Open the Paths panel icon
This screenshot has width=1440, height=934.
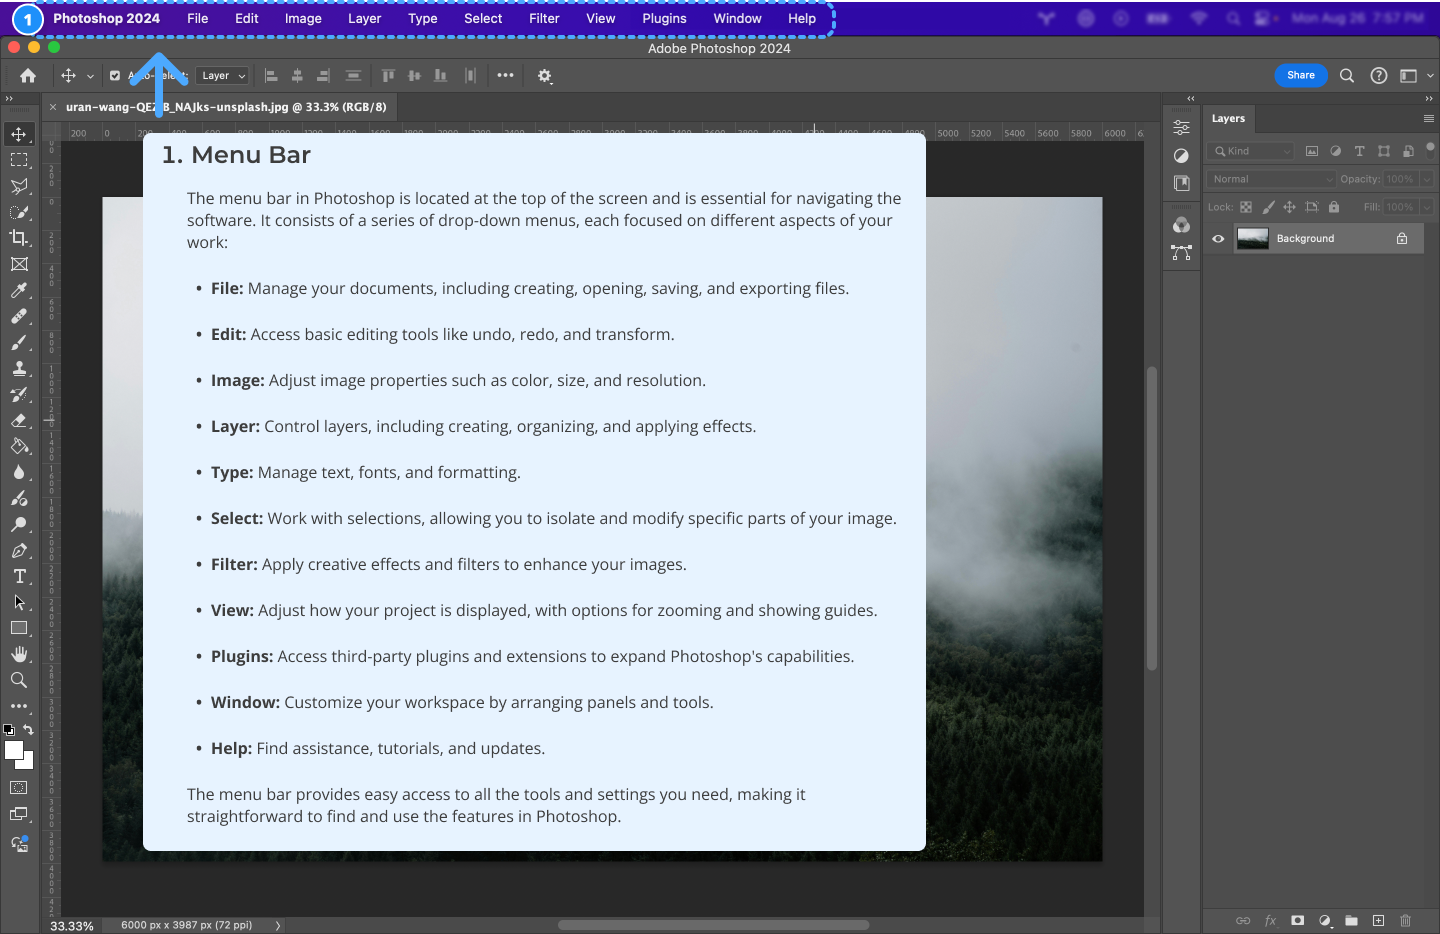(x=1181, y=253)
